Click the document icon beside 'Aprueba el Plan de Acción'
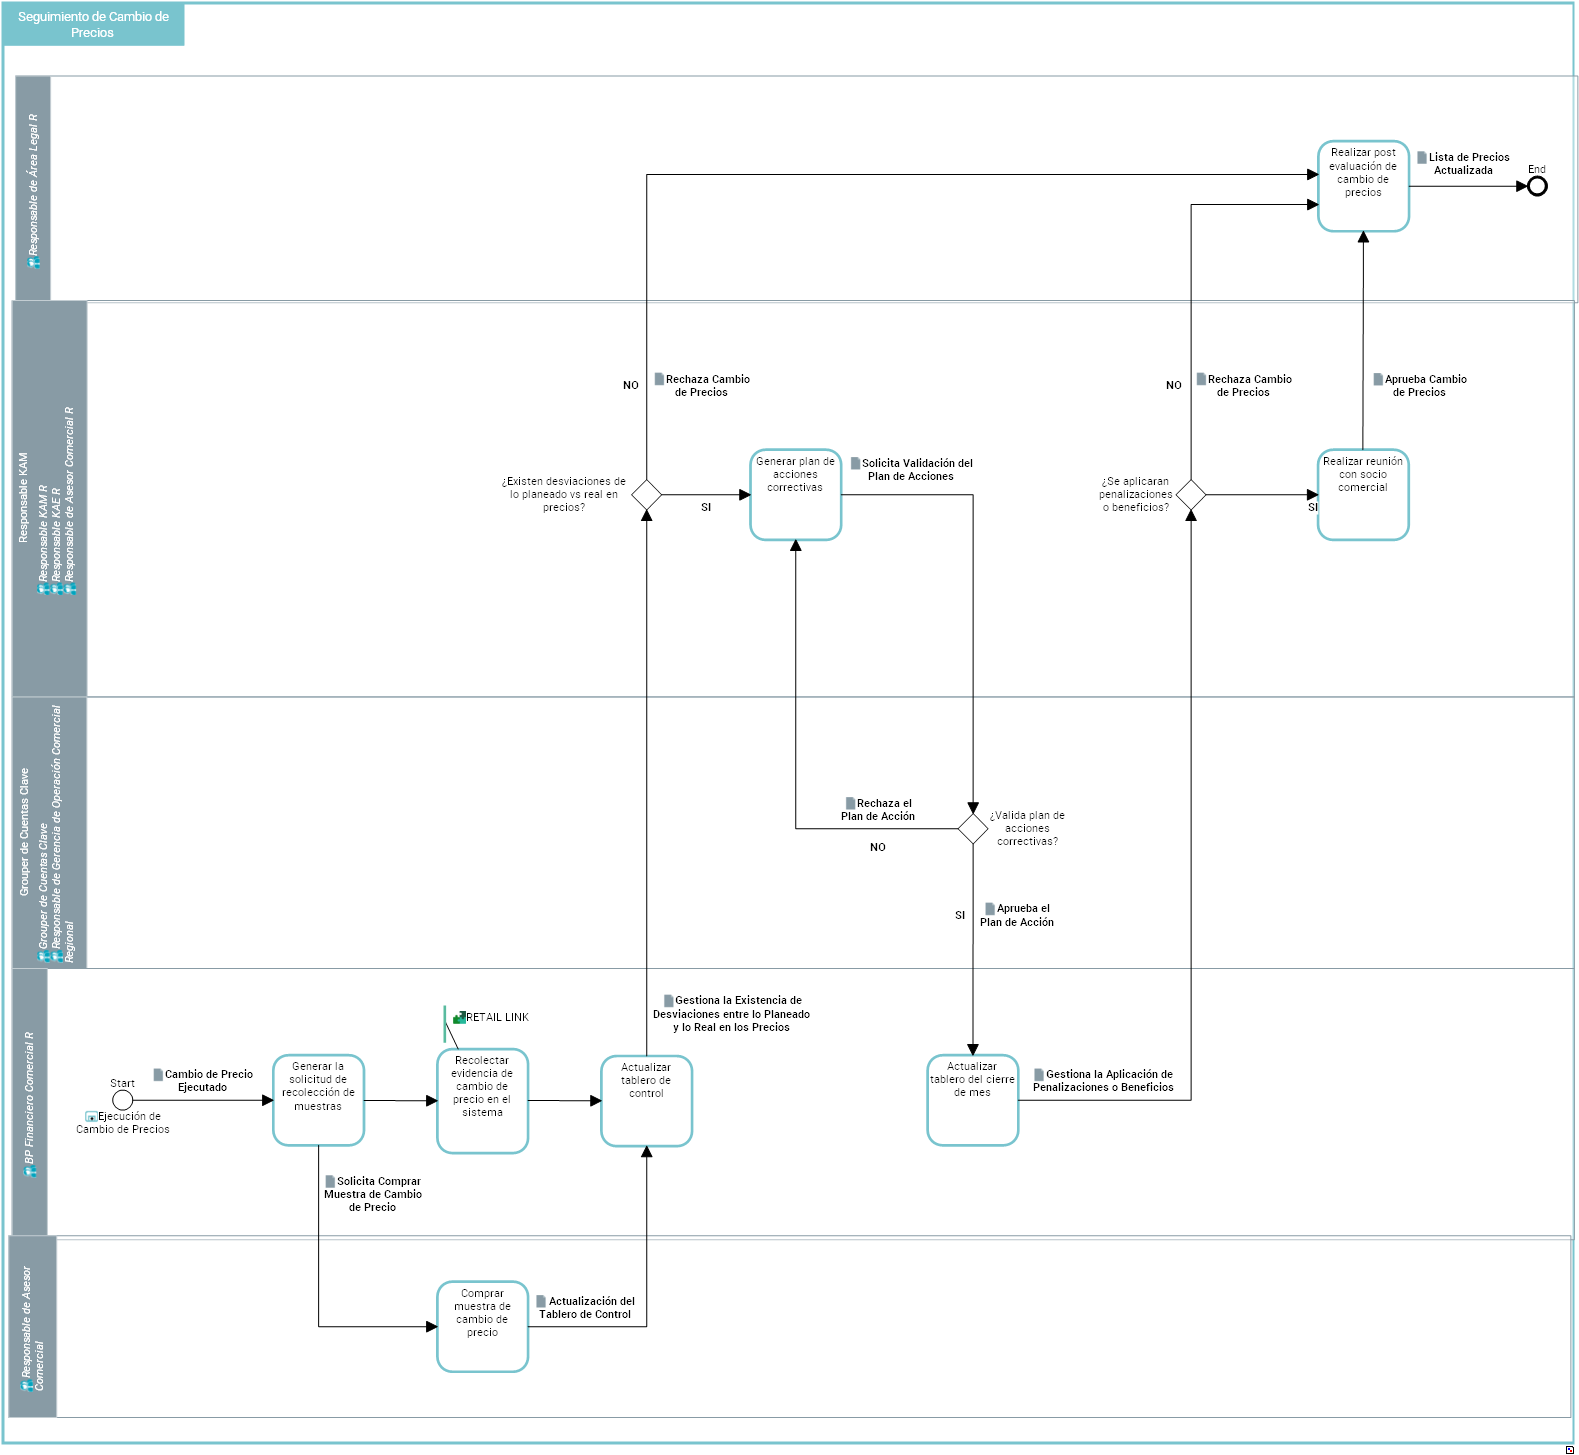 coord(990,908)
